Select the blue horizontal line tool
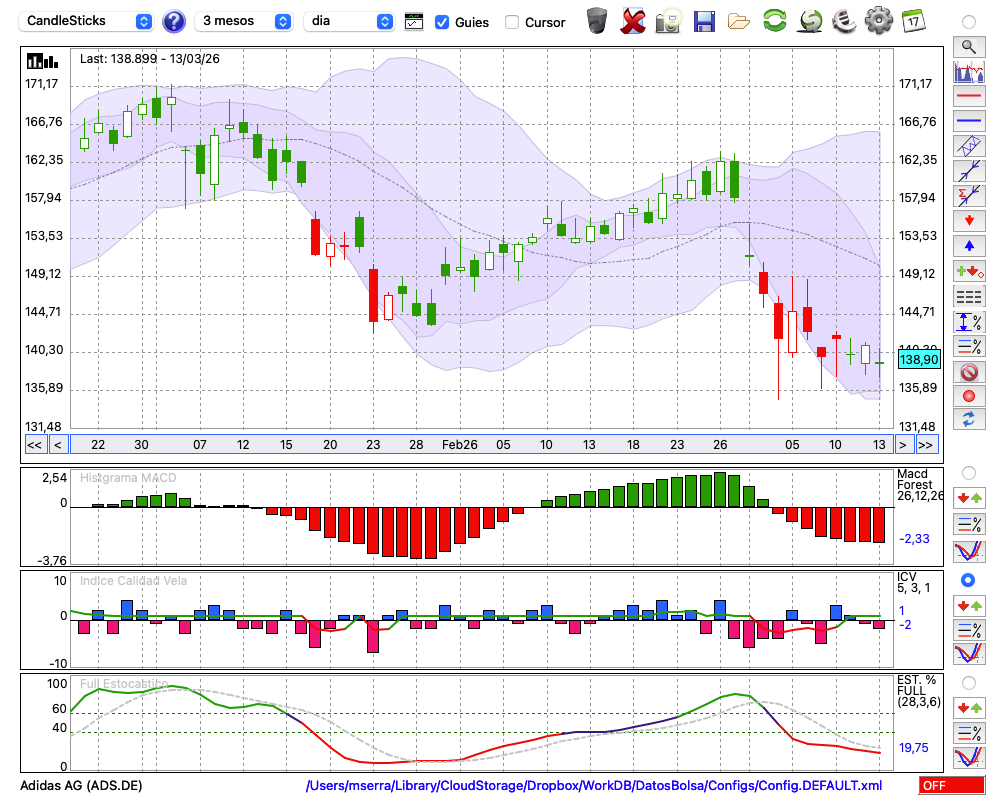Image resolution: width=1000 pixels, height=800 pixels. click(x=969, y=121)
